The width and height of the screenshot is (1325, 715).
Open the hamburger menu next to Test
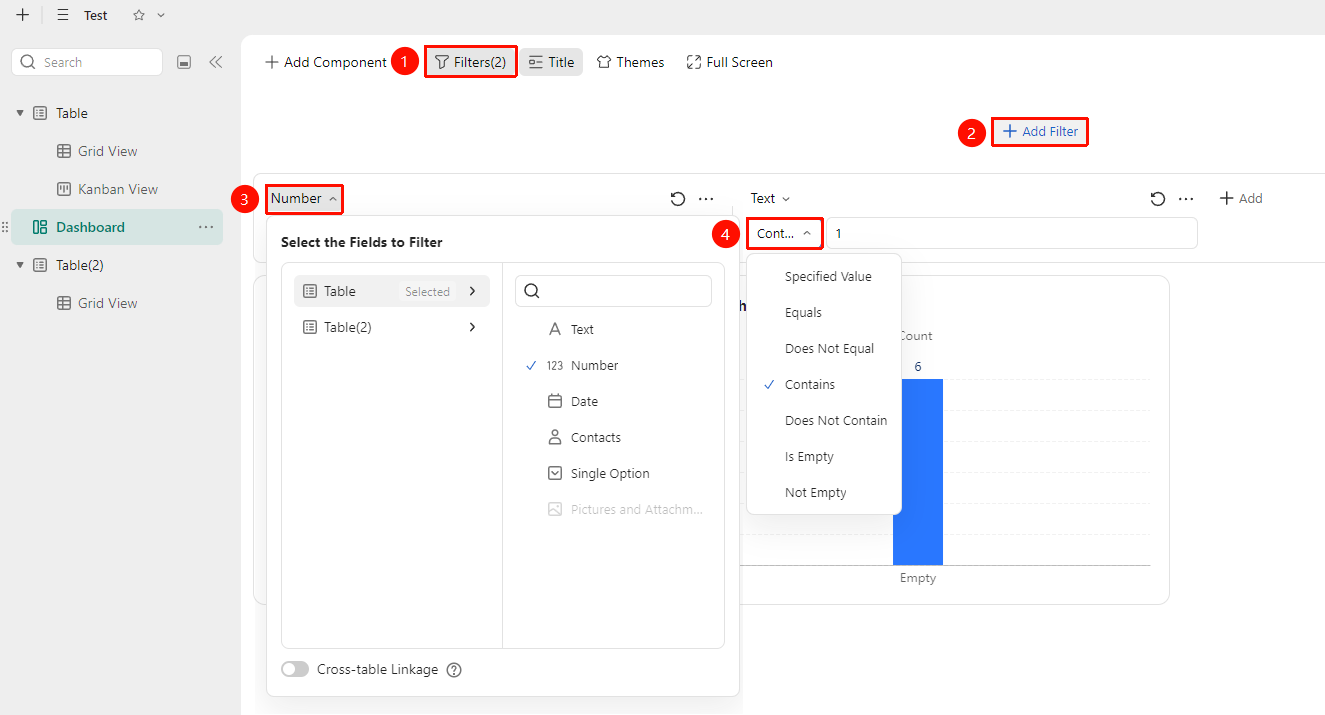(x=63, y=15)
